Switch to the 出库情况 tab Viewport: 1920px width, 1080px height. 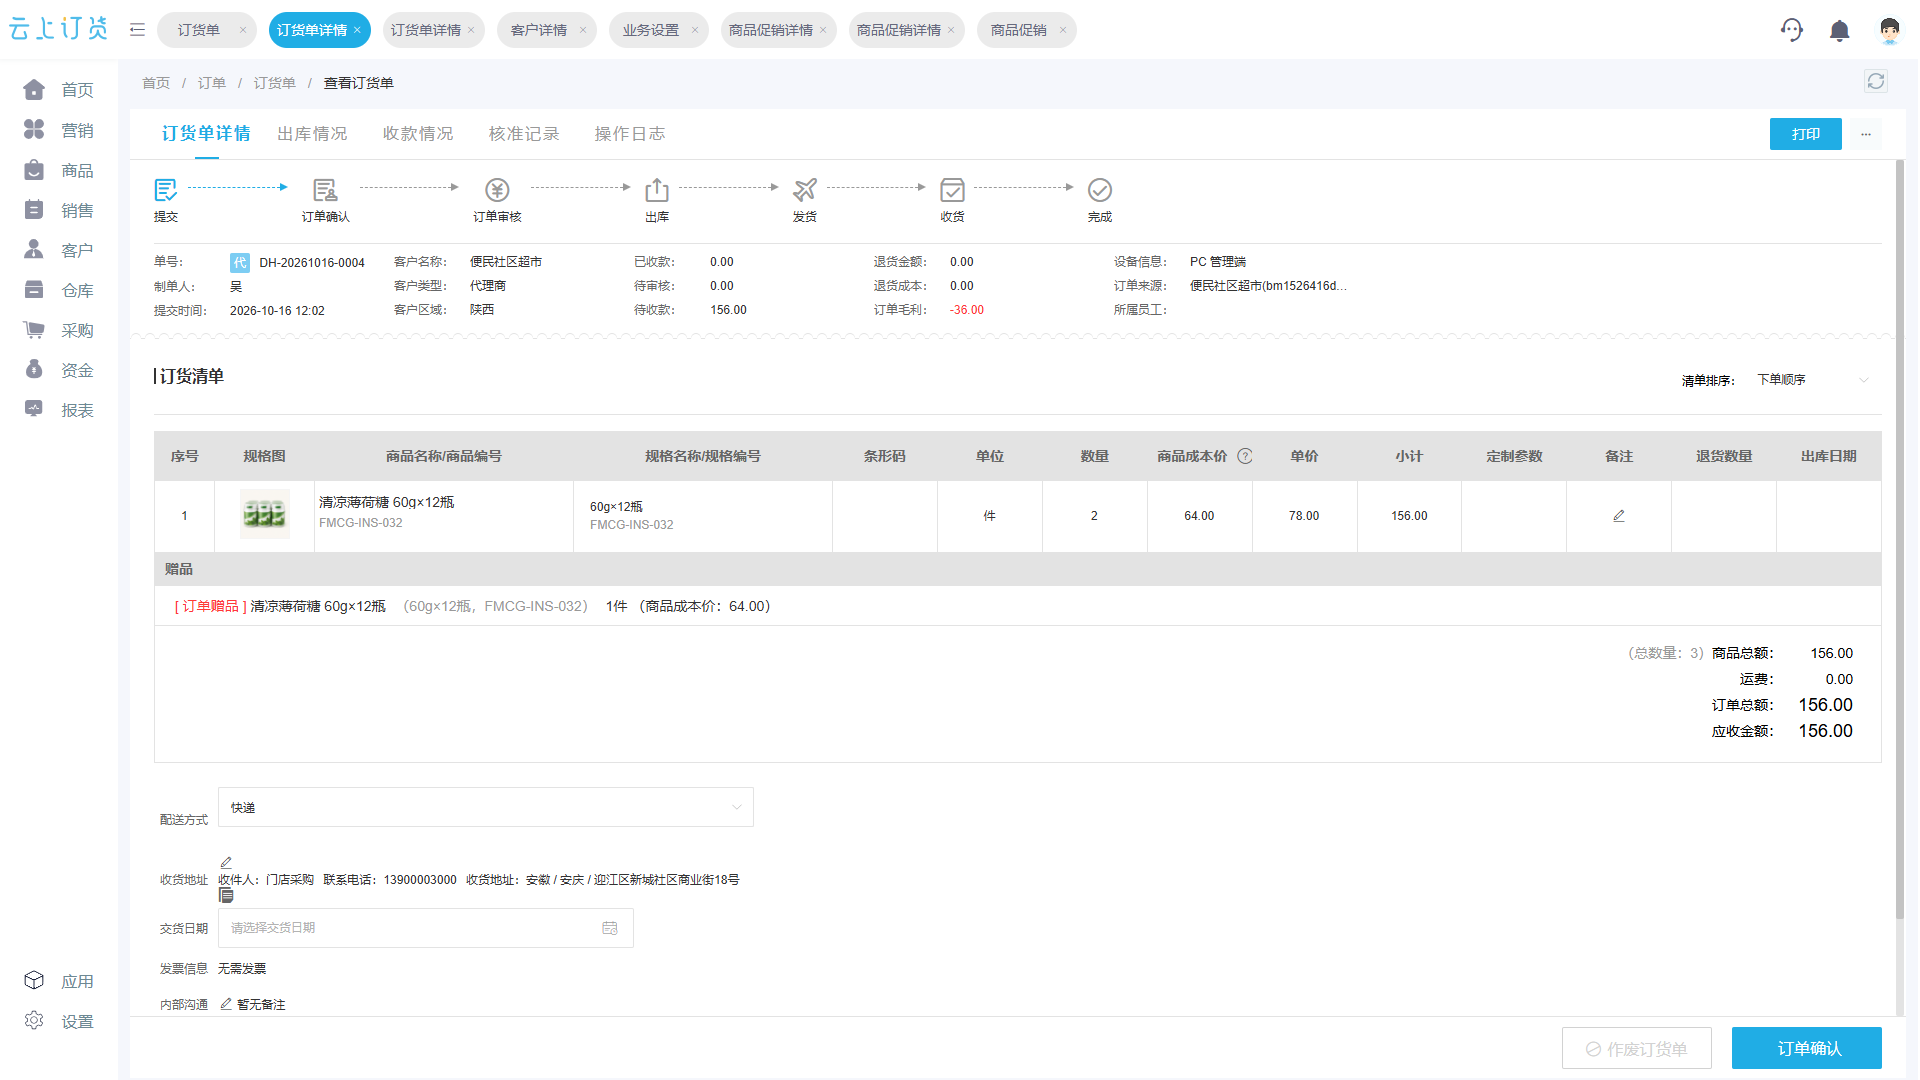point(312,134)
